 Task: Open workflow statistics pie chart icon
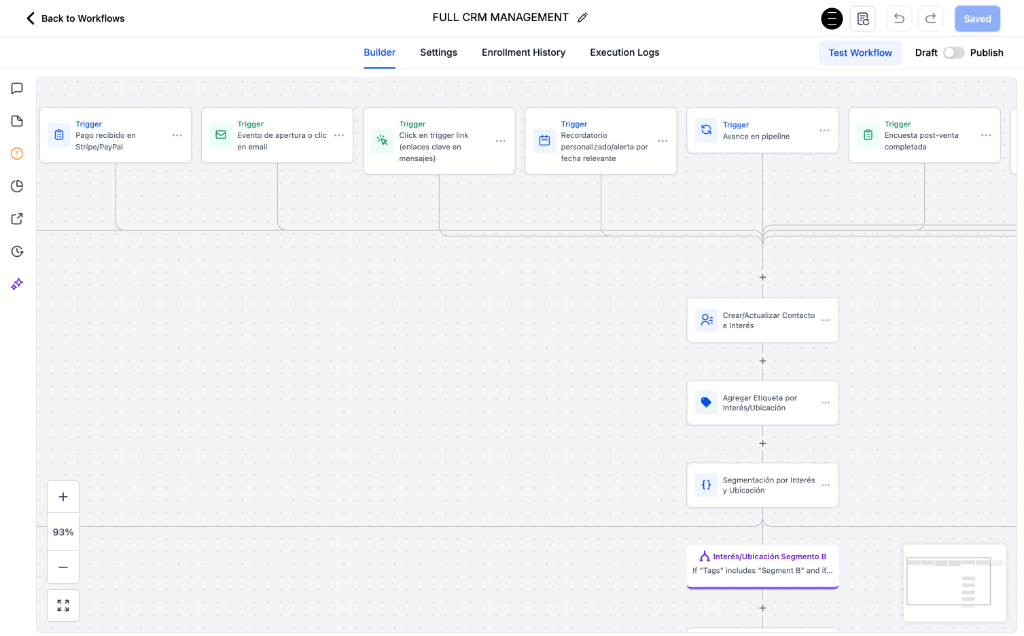[16, 186]
